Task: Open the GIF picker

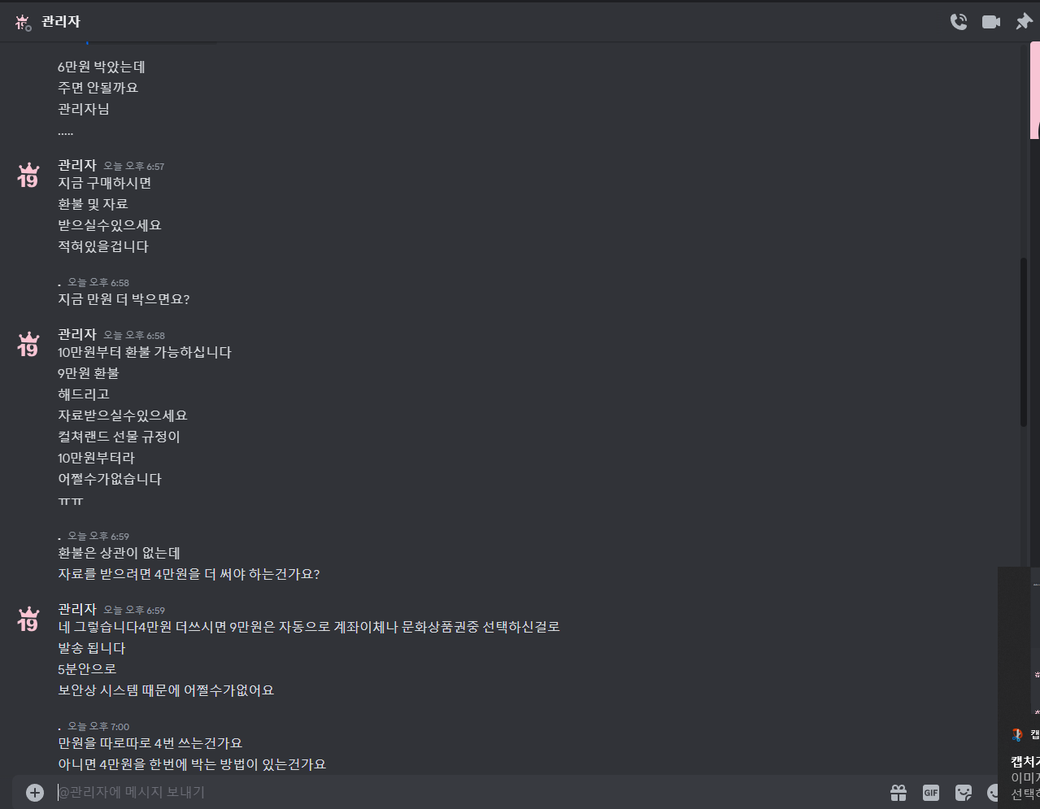Action: pyautogui.click(x=931, y=792)
